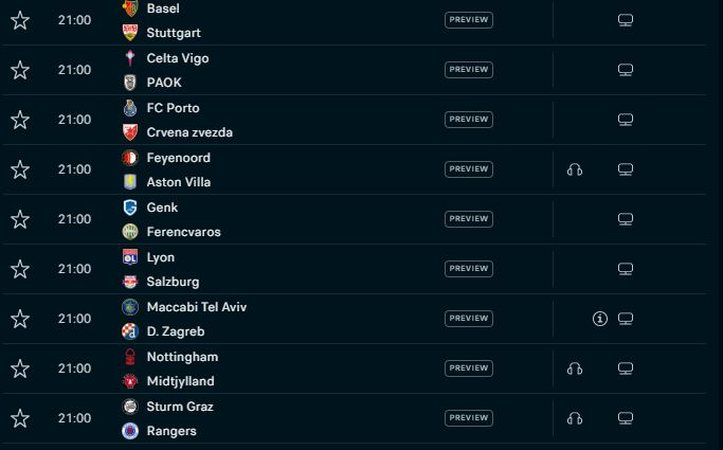Click the Crvena zvezda team name
This screenshot has width=723, height=450.
coord(189,132)
